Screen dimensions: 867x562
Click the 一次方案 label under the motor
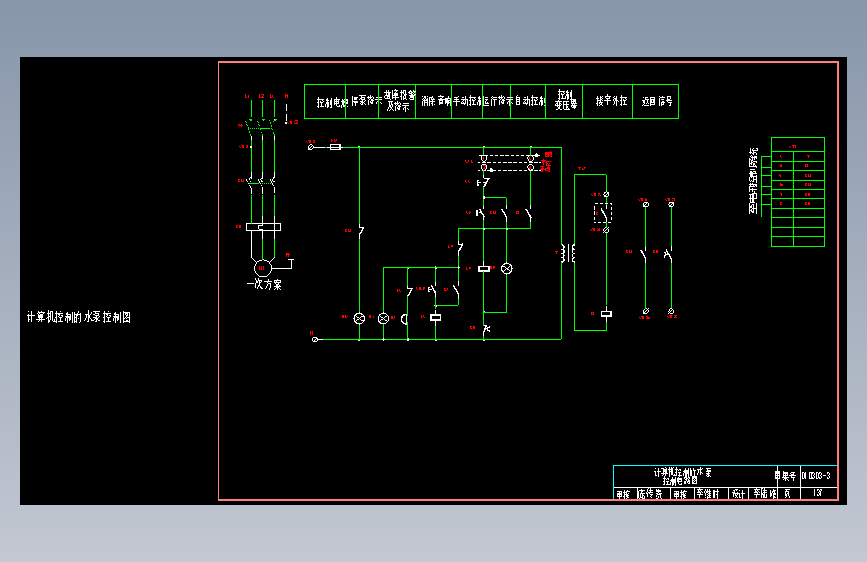(x=264, y=284)
